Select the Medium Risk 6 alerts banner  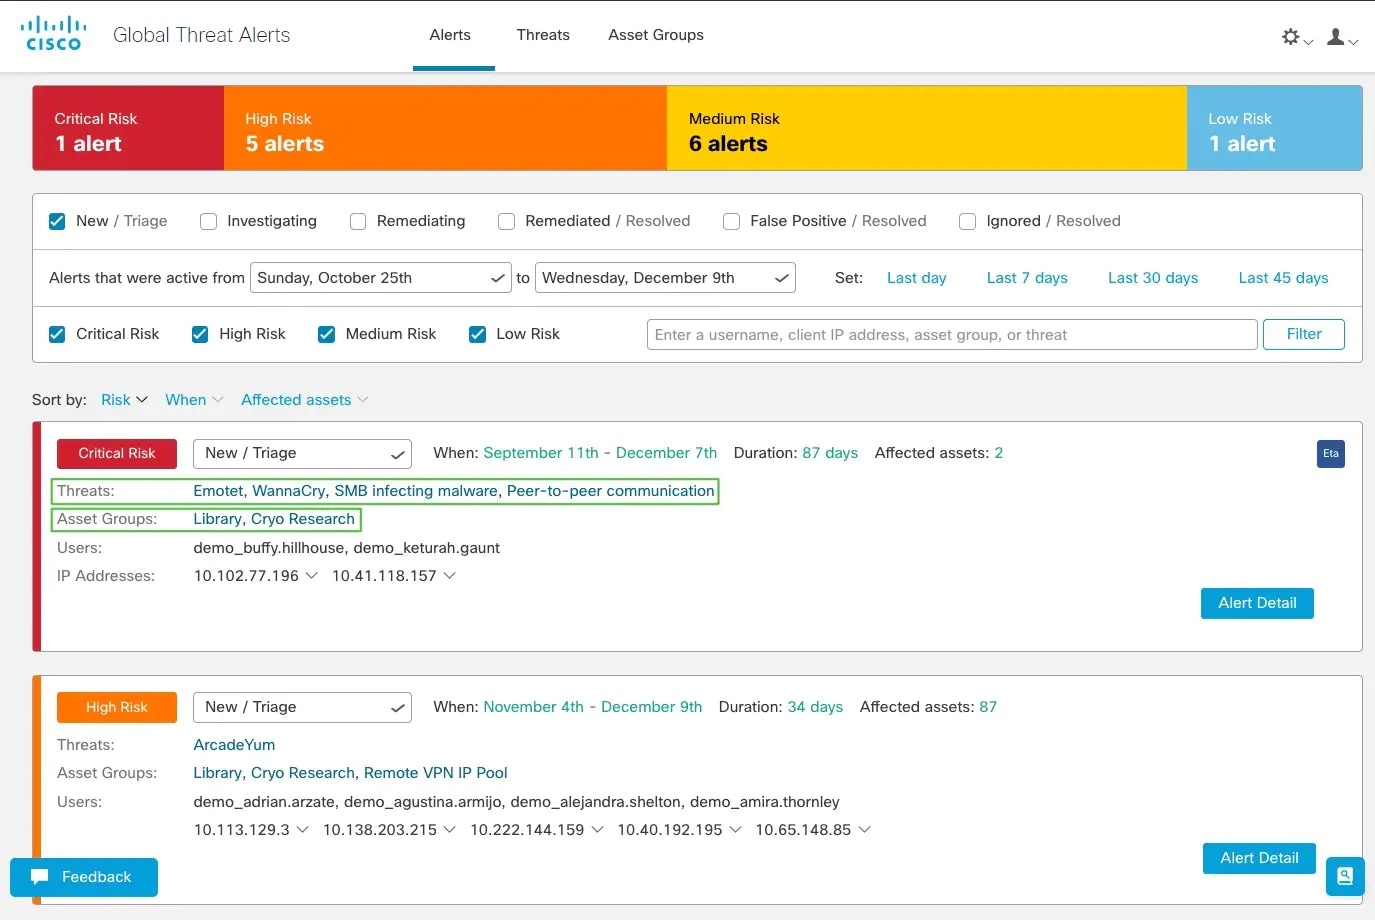pos(927,128)
